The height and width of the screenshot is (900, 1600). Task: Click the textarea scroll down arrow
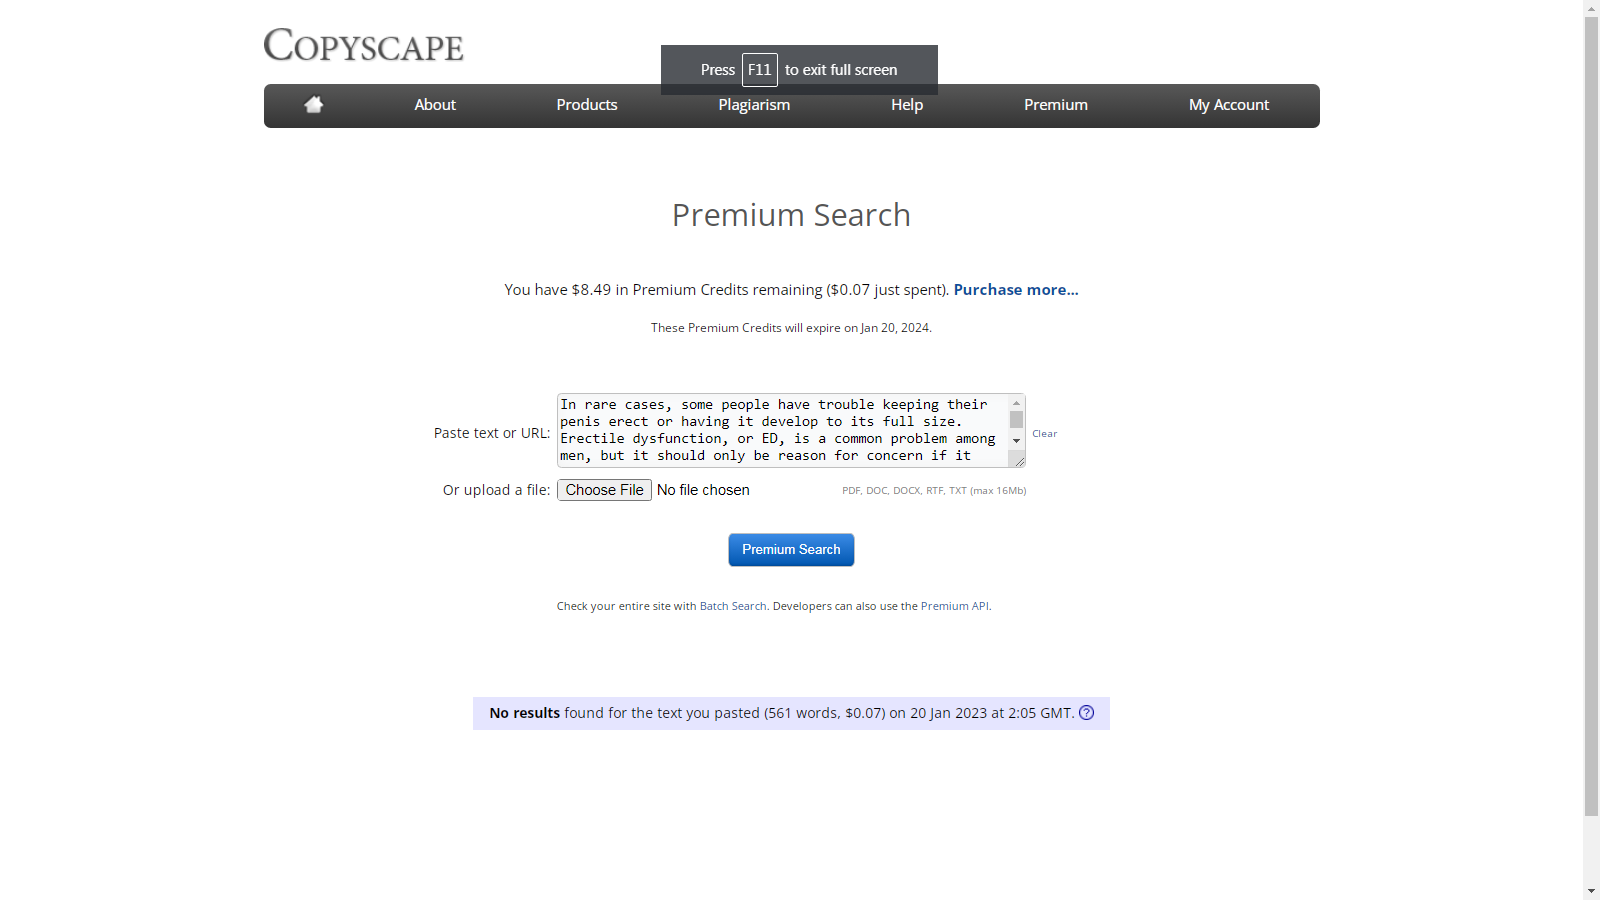point(1017,441)
